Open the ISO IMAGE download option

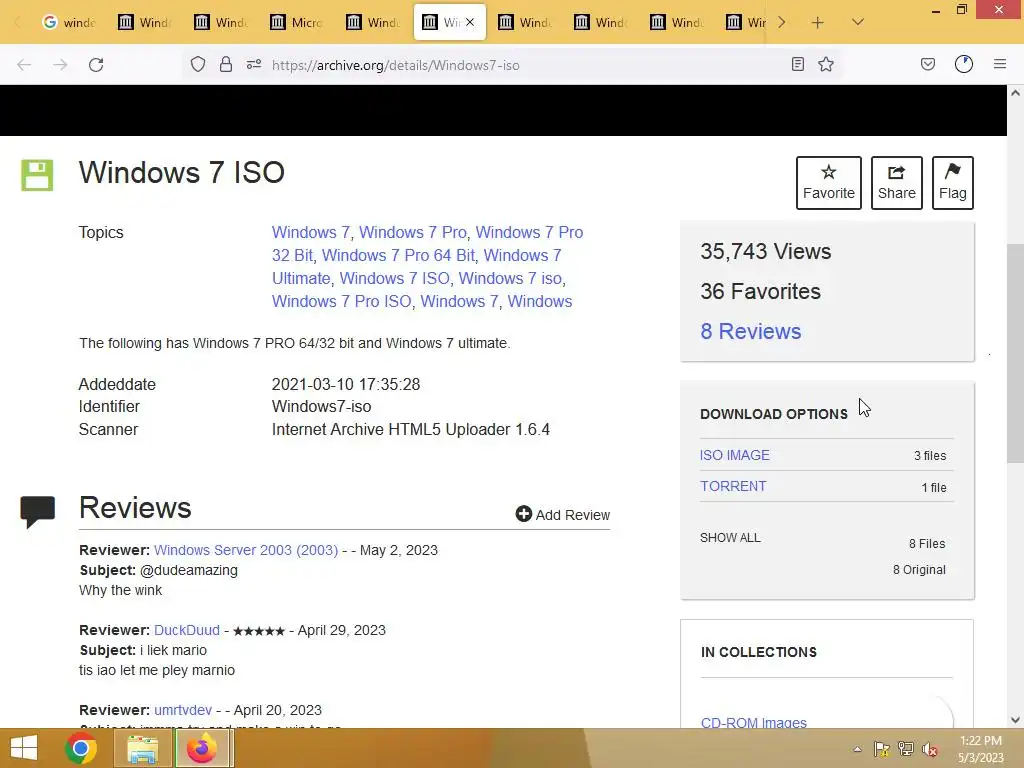click(735, 455)
